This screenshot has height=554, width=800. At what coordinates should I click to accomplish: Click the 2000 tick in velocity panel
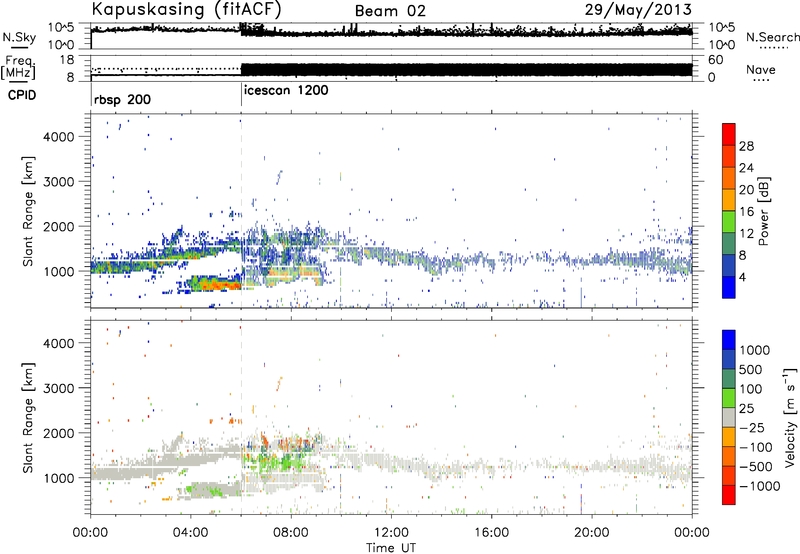(59, 433)
